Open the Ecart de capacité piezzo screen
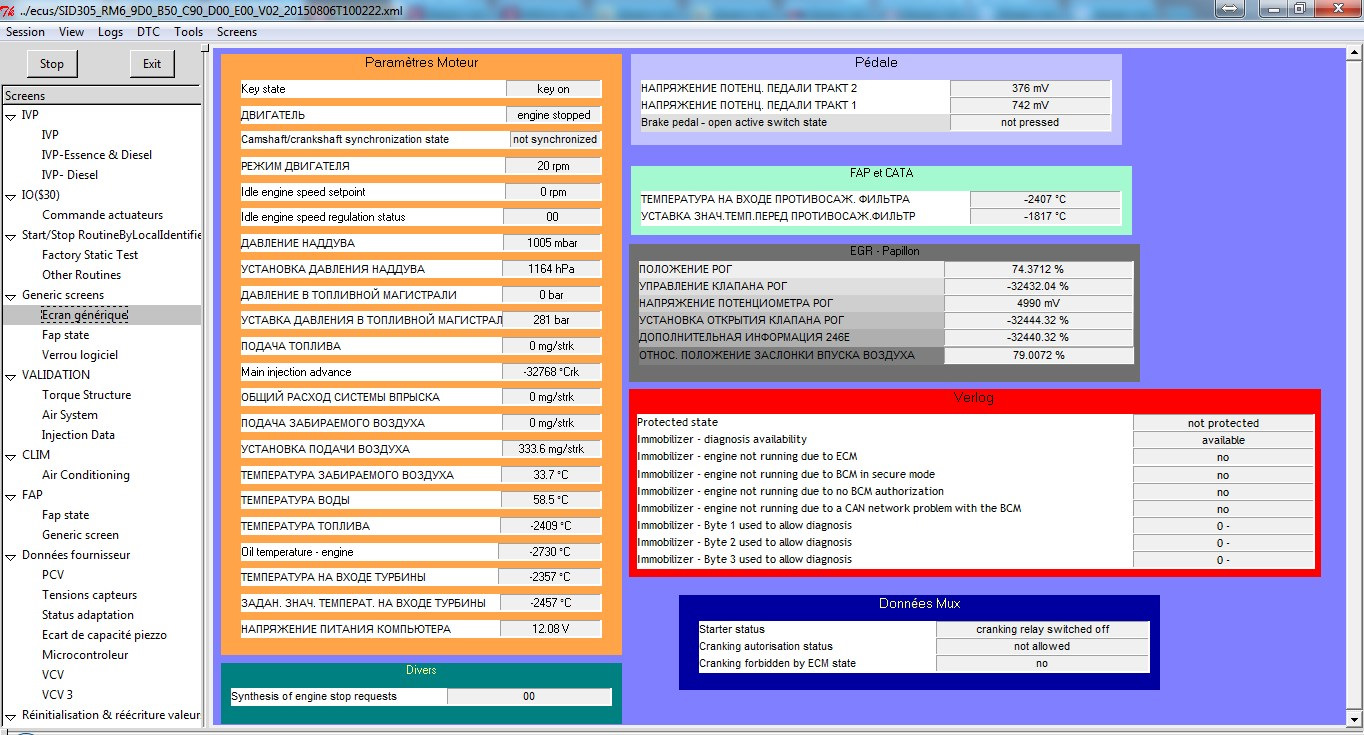The height and width of the screenshot is (735, 1364). pyautogui.click(x=104, y=635)
